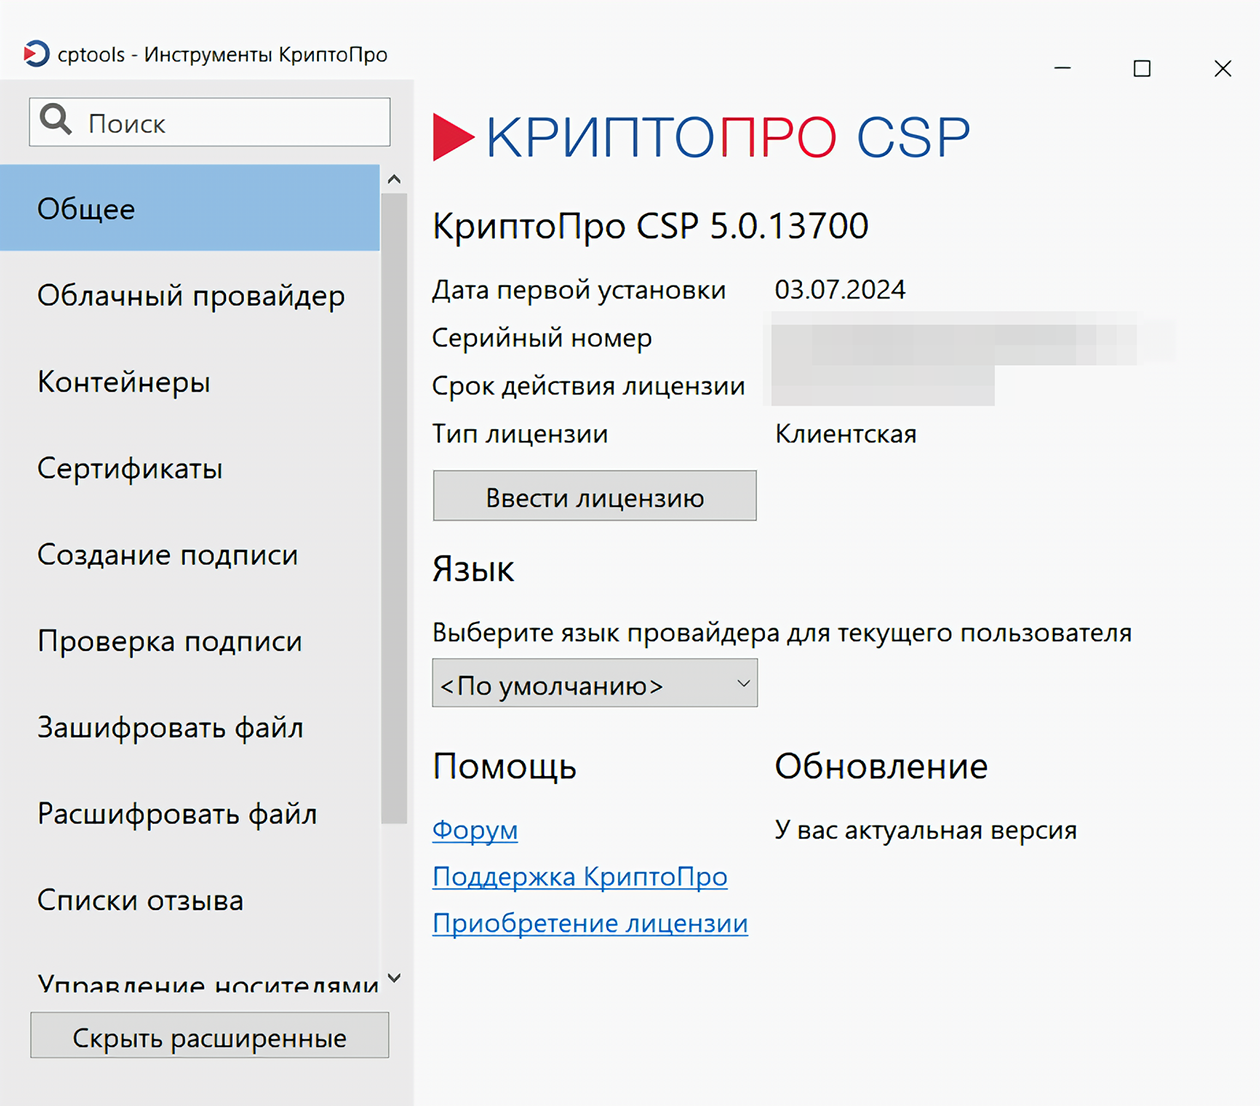Click the sidebar scroll up arrow

(394, 179)
